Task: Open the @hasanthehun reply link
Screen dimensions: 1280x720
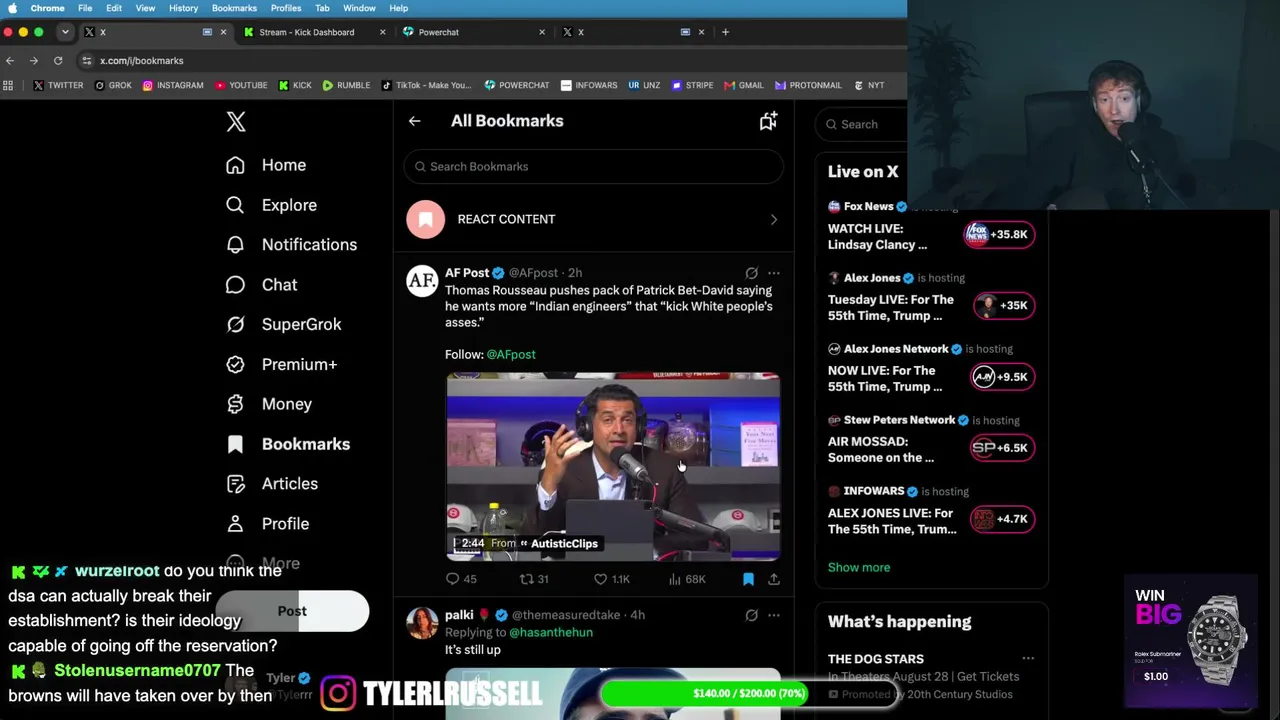Action: pyautogui.click(x=551, y=632)
